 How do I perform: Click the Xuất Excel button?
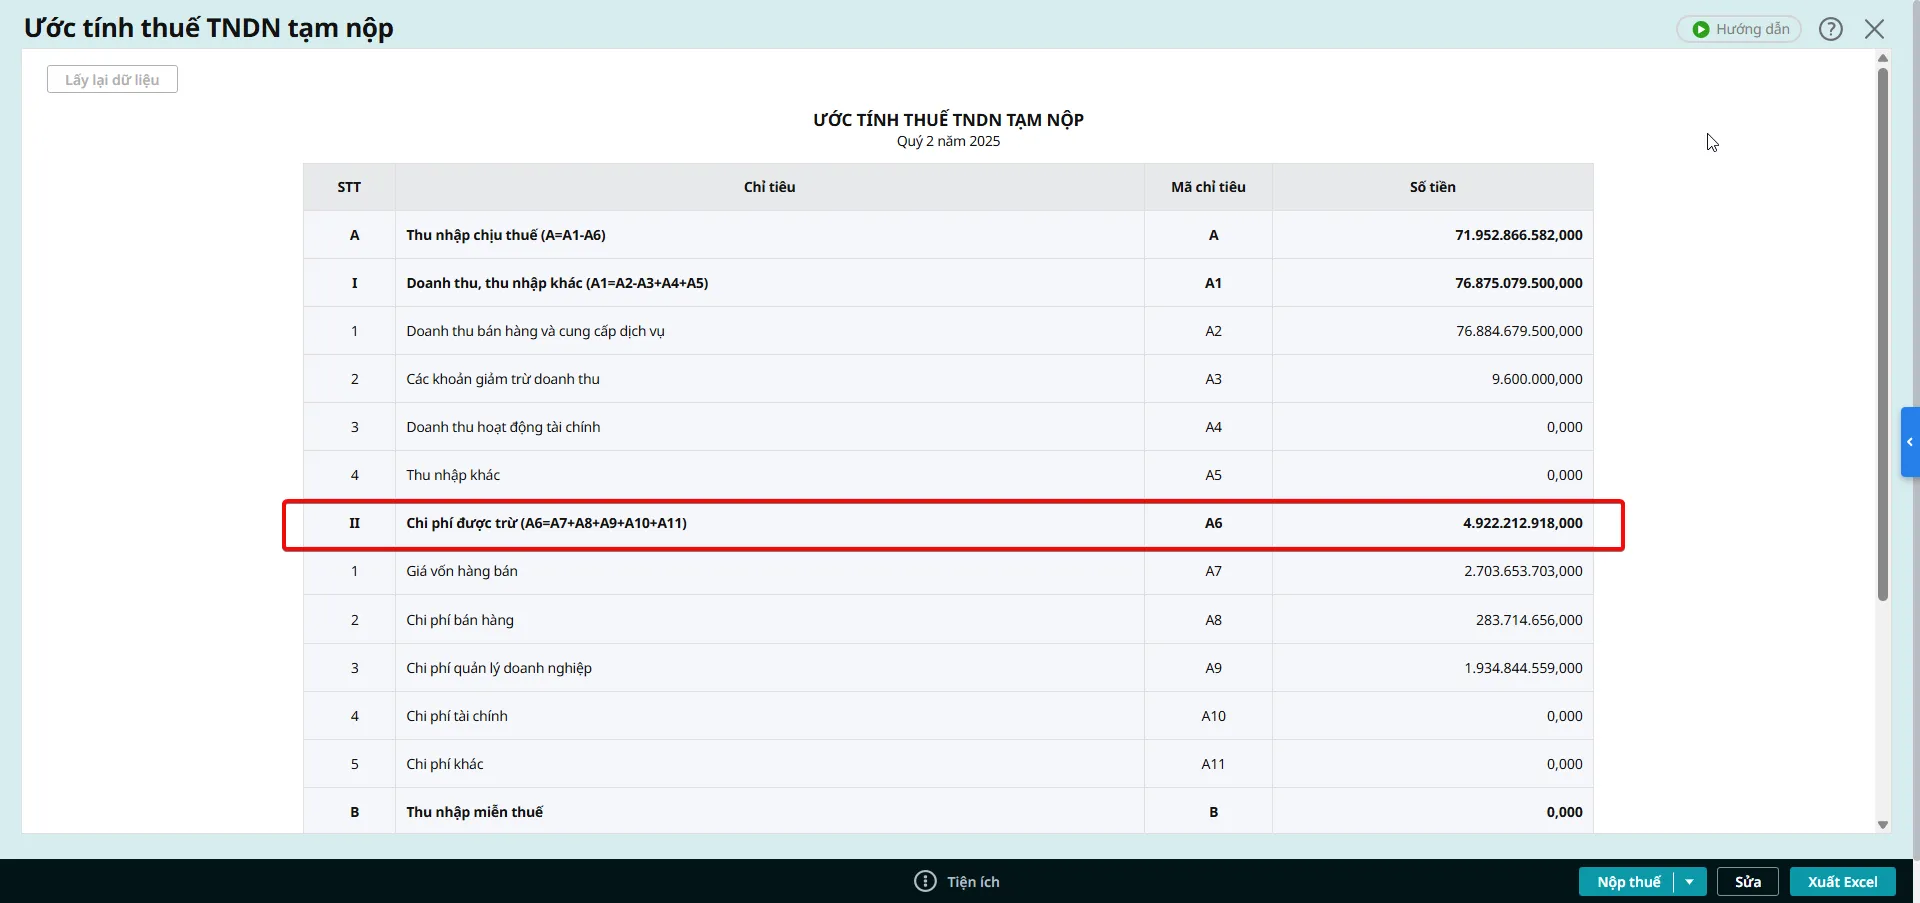[x=1842, y=881]
